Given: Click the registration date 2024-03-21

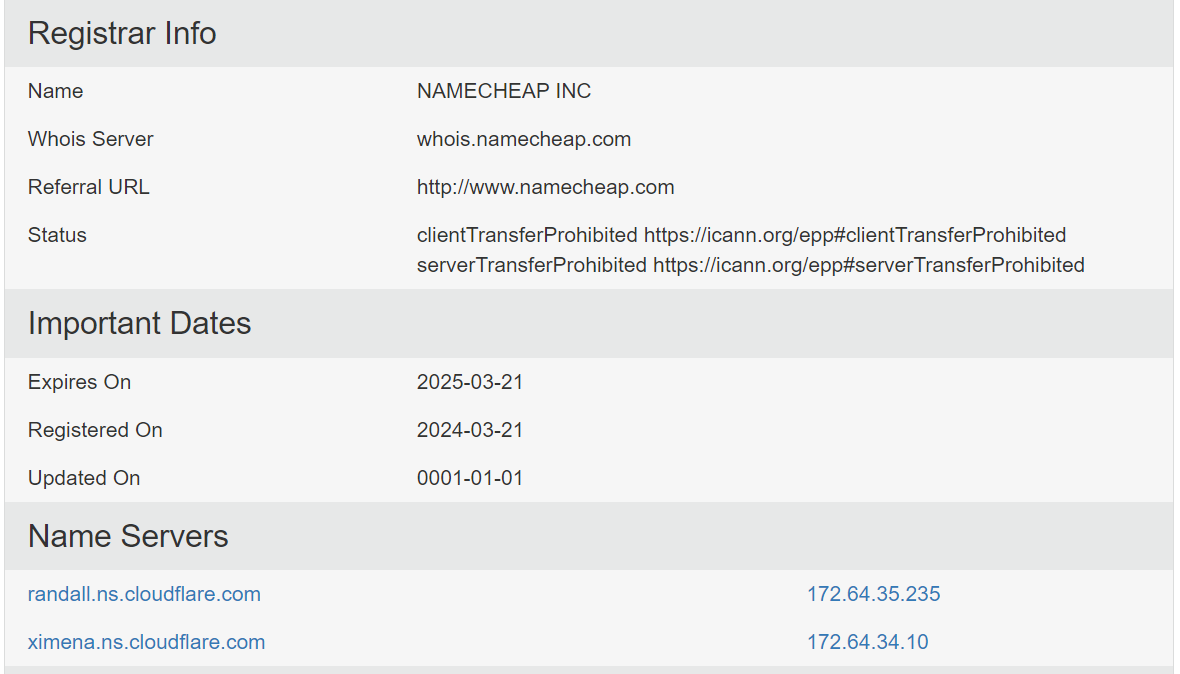Looking at the screenshot, I should [469, 430].
